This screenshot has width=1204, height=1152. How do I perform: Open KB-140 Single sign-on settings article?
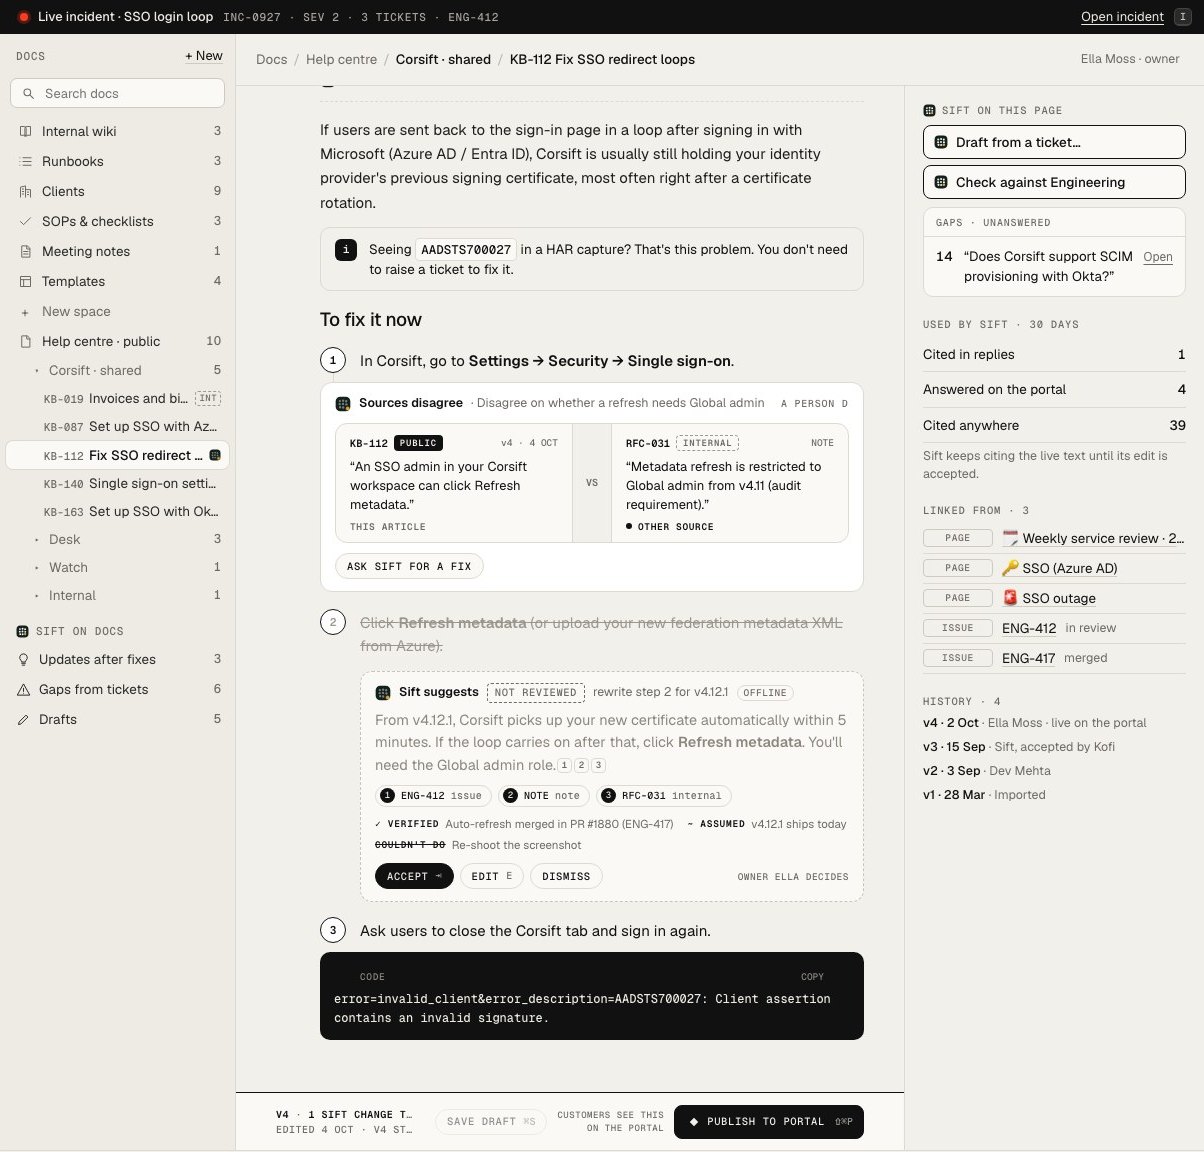coord(118,483)
